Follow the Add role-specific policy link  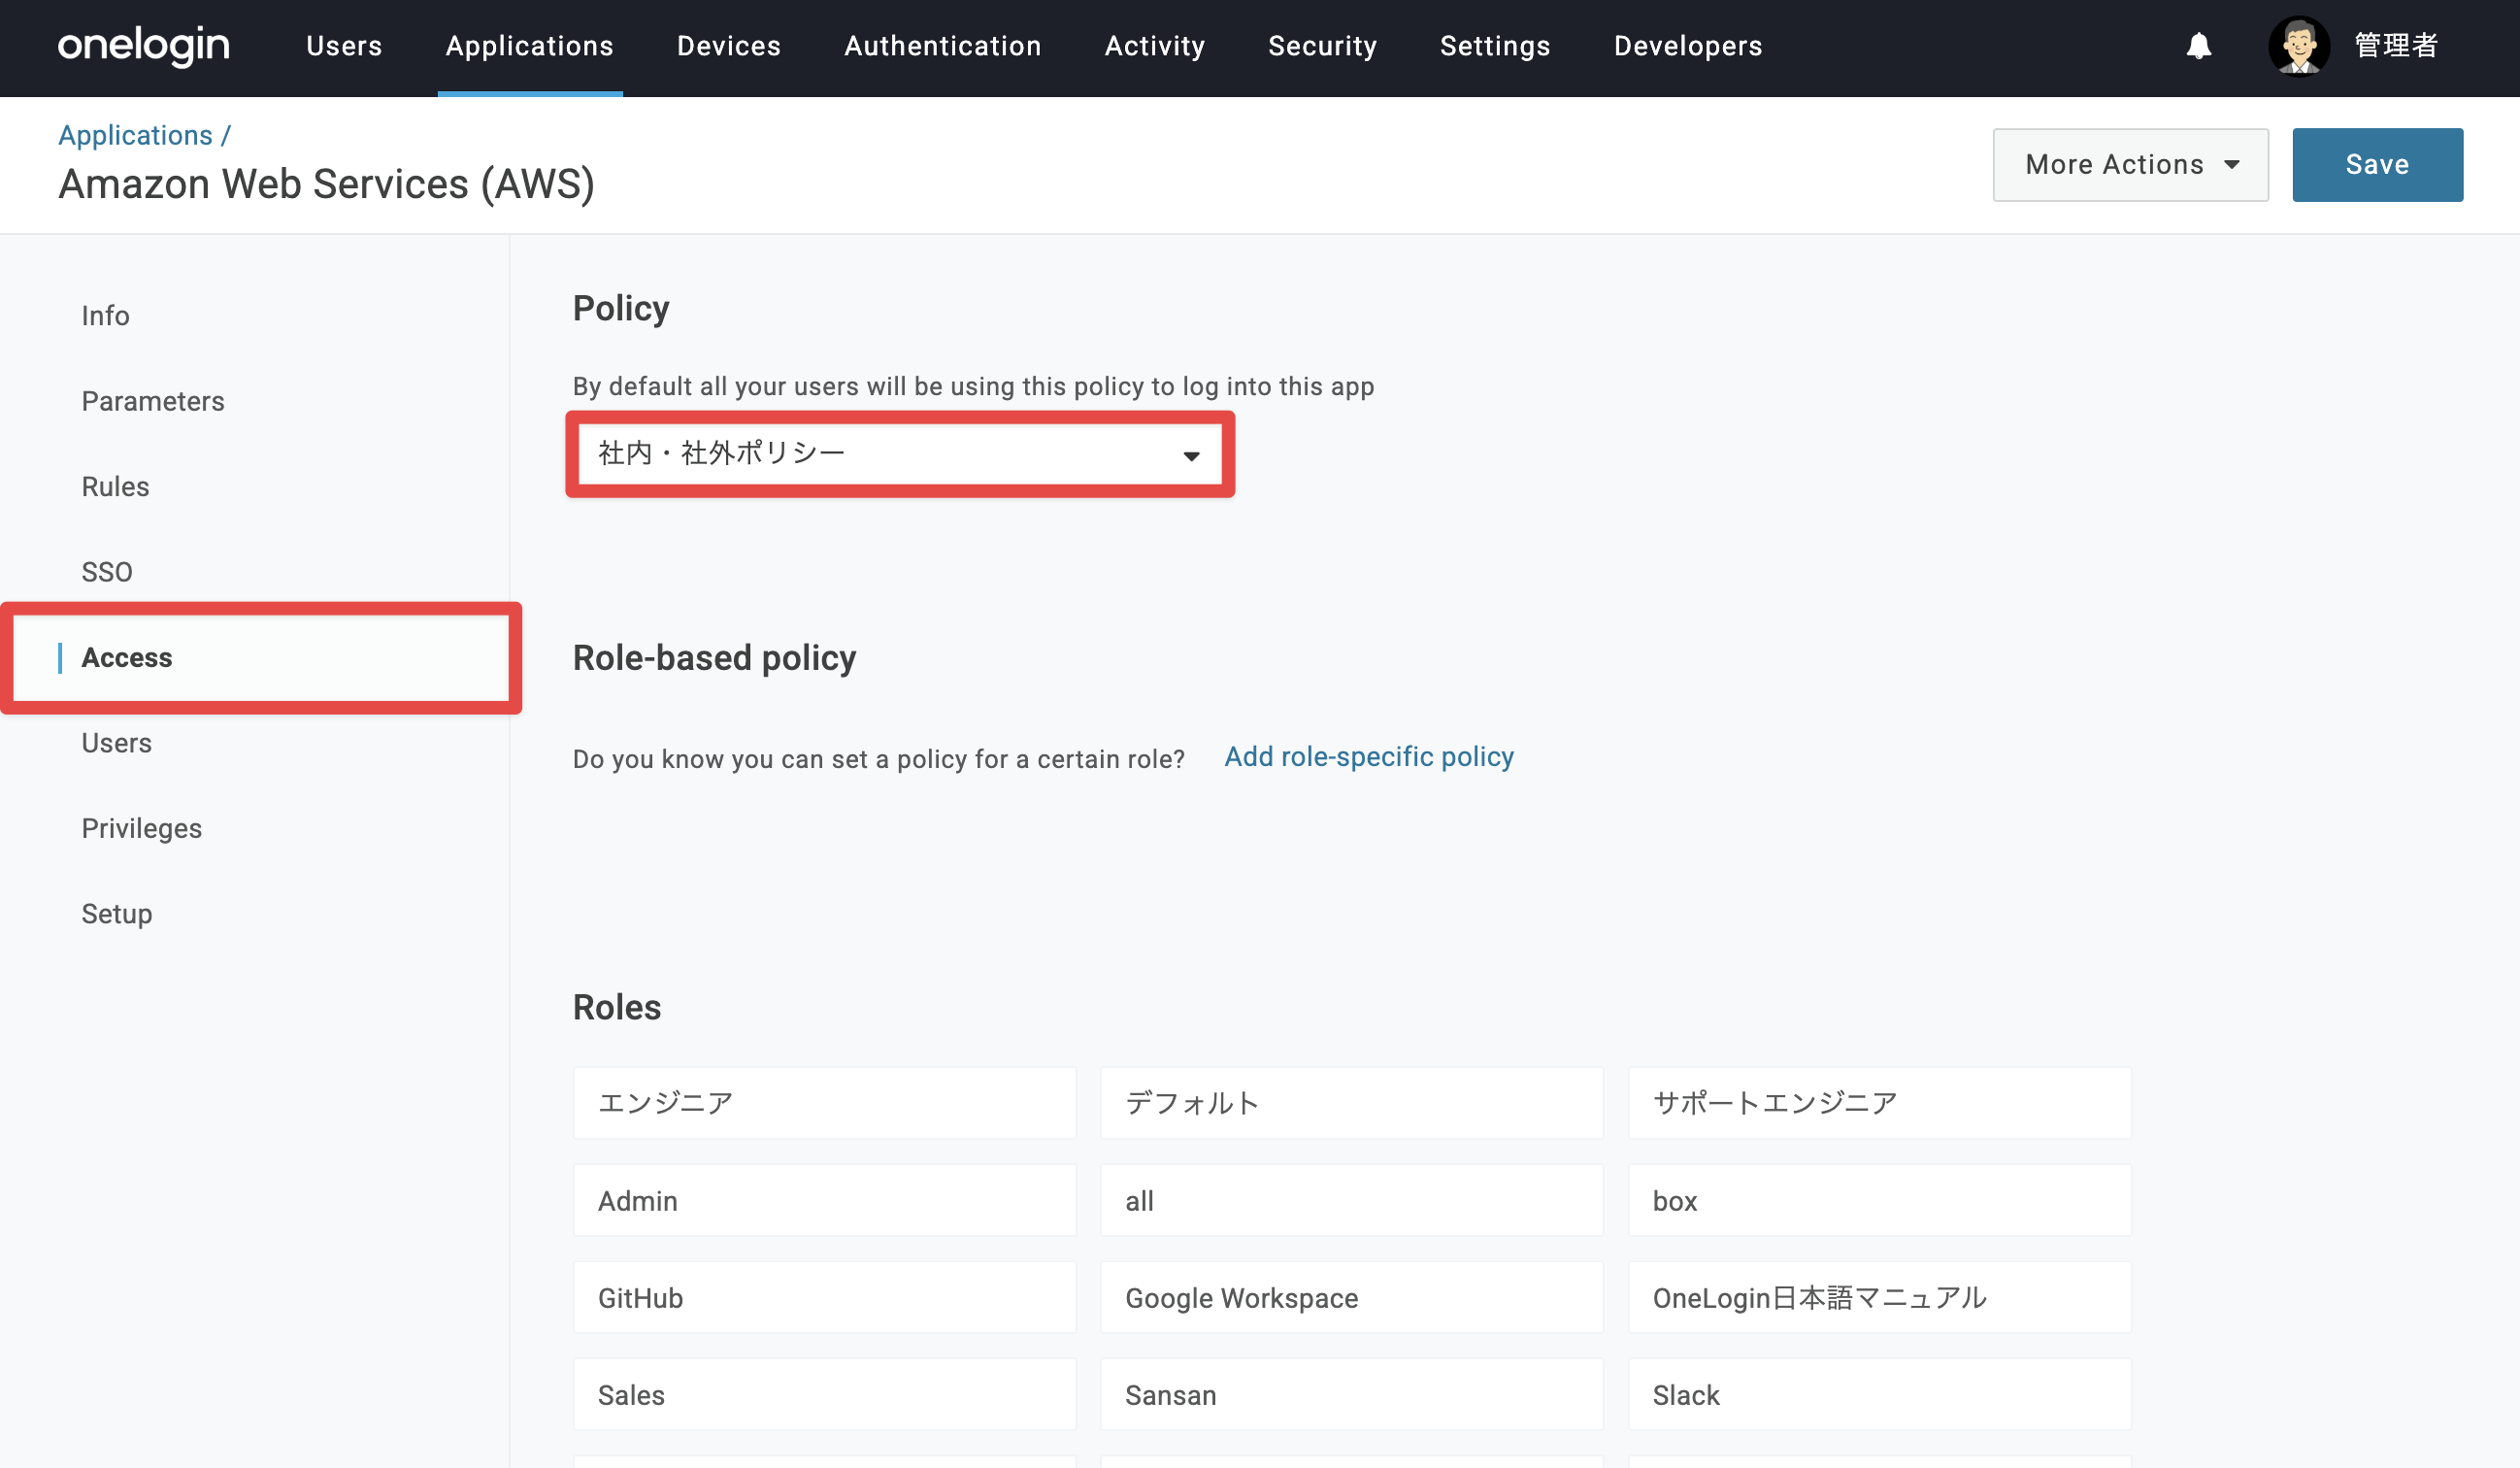click(1369, 757)
